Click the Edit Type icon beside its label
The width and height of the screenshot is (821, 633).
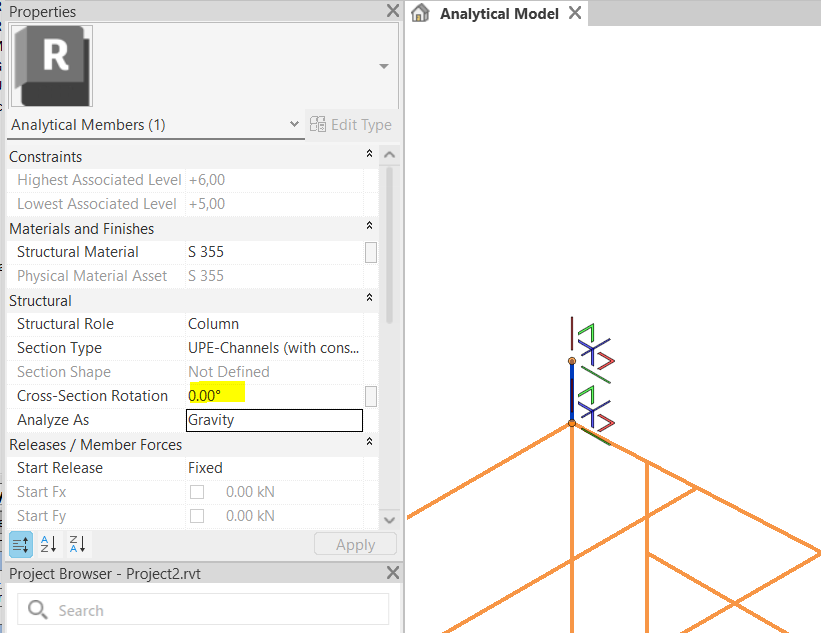[x=318, y=125]
